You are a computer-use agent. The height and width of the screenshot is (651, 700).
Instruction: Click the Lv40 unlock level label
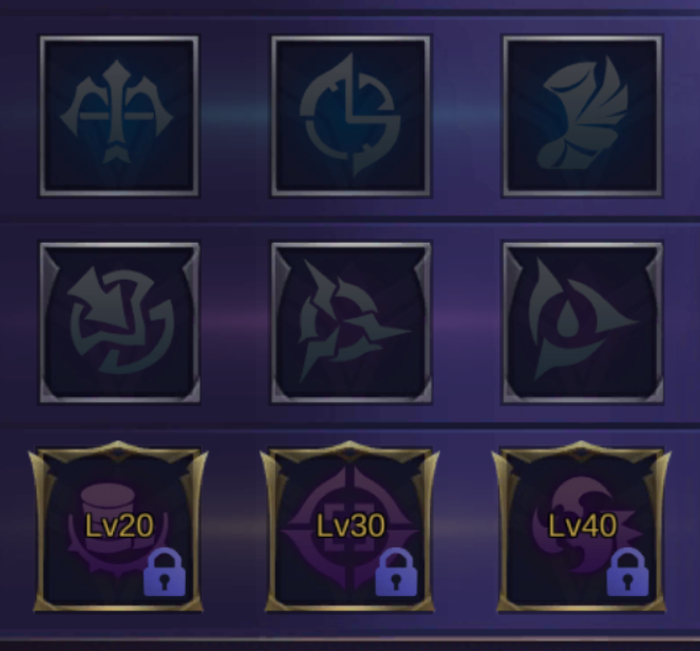coord(583,526)
